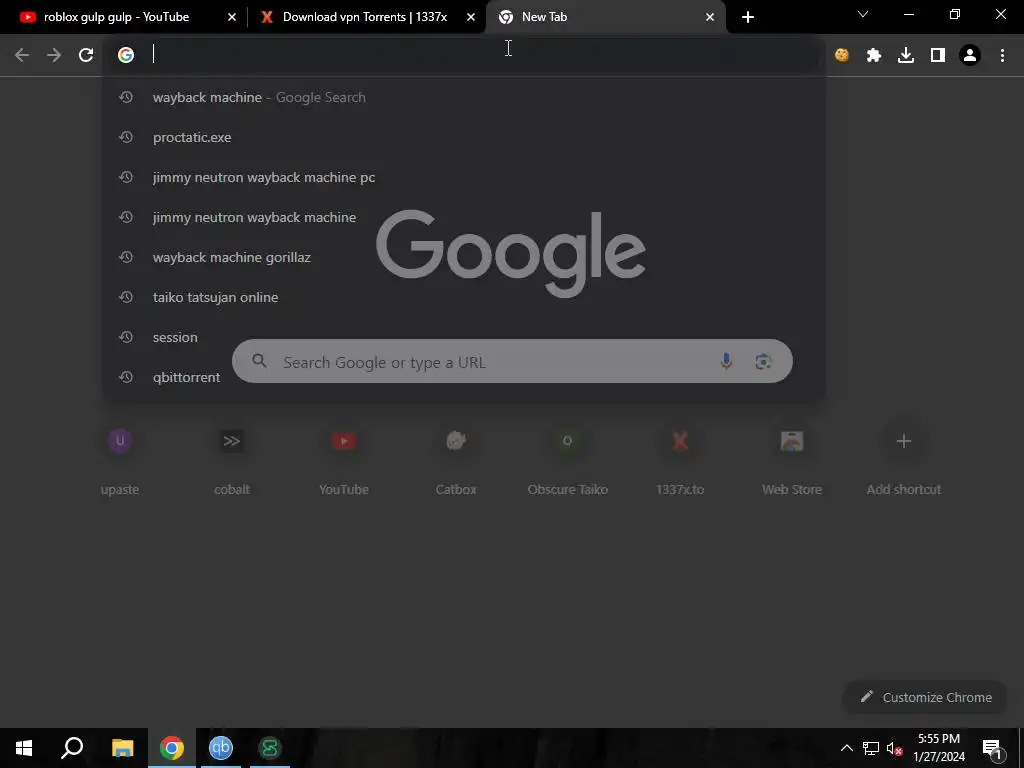Show hidden system tray icons
Viewport: 1024px width, 768px height.
tap(846, 748)
